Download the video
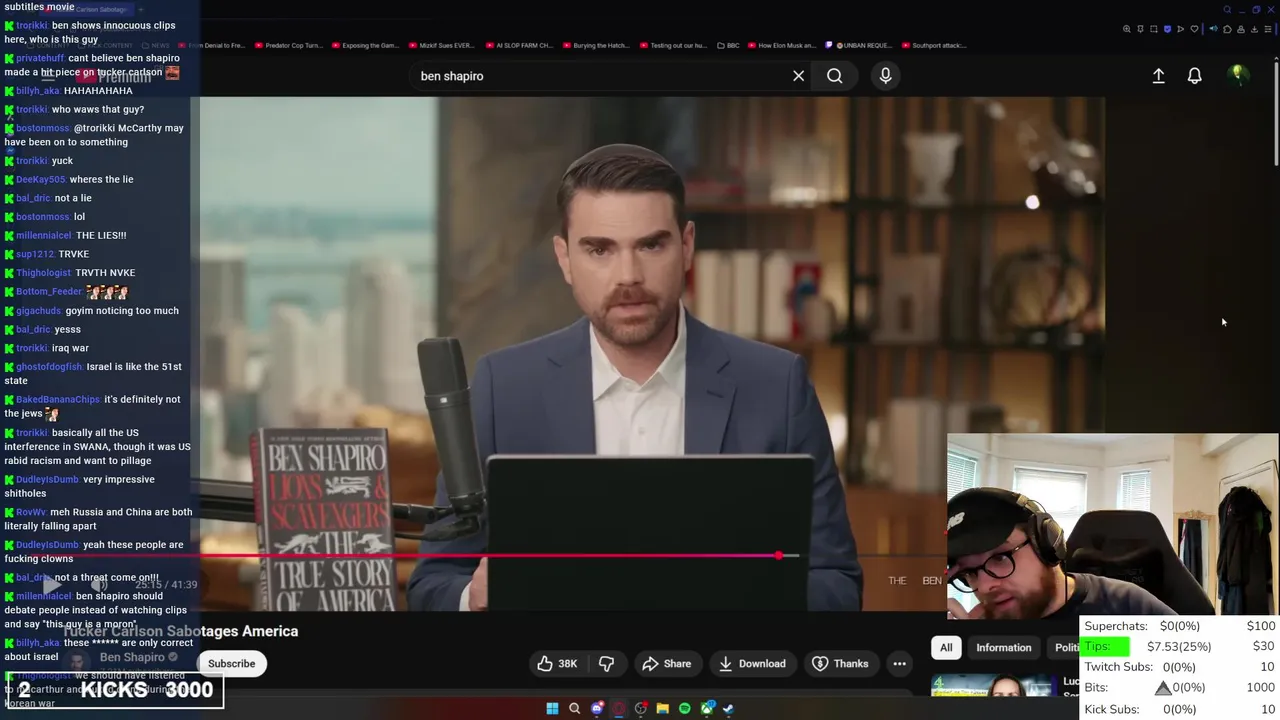The height and width of the screenshot is (720, 1280). coord(752,663)
